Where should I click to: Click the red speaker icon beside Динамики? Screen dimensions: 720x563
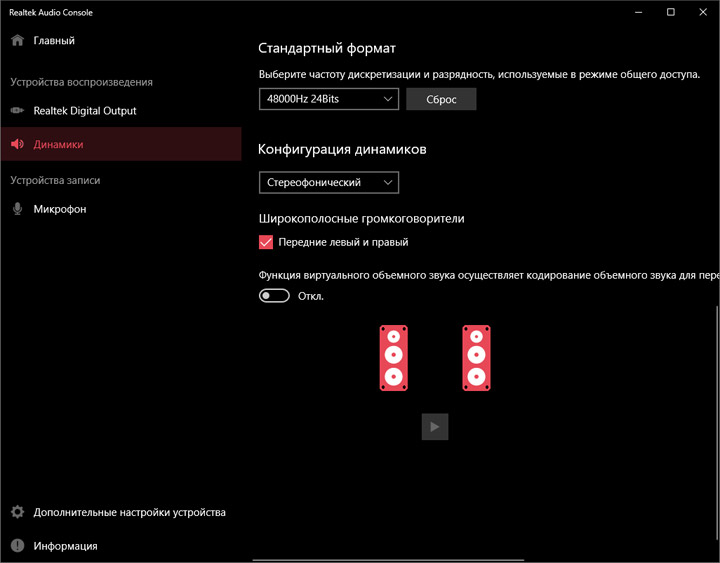pos(17,144)
